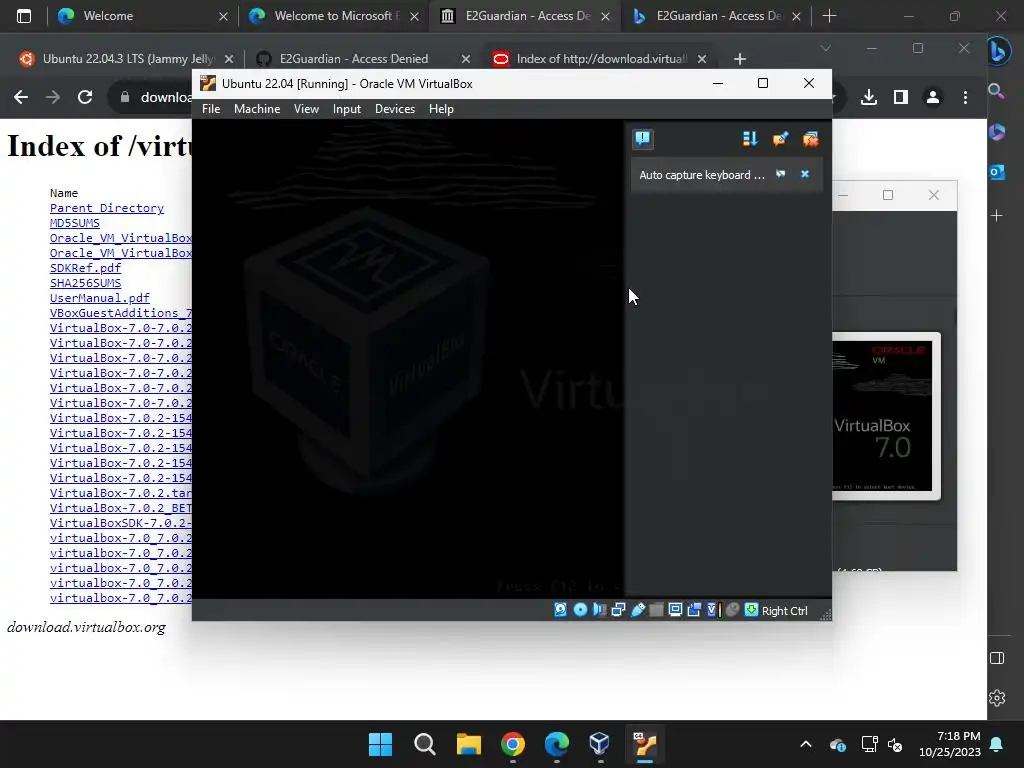The width and height of the screenshot is (1024, 768).
Task: Open the SHA256SUMS link
Action: [85, 283]
